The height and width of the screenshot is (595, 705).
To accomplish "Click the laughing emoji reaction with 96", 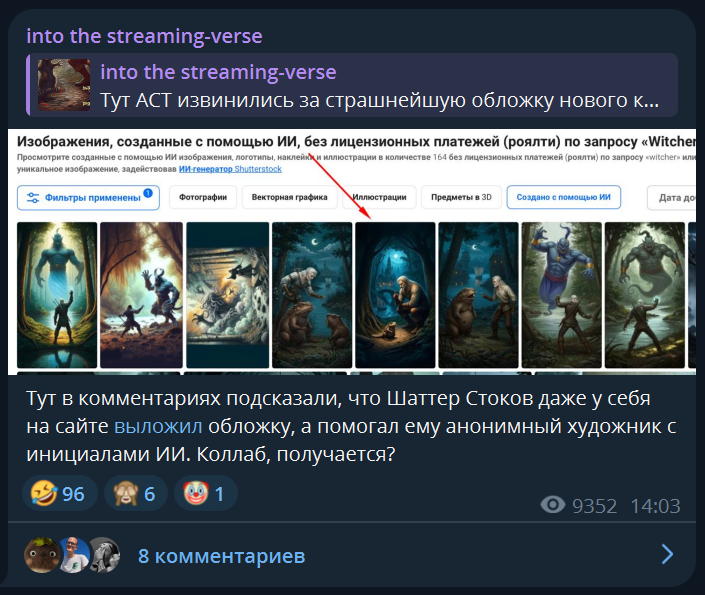I will pyautogui.click(x=59, y=493).
